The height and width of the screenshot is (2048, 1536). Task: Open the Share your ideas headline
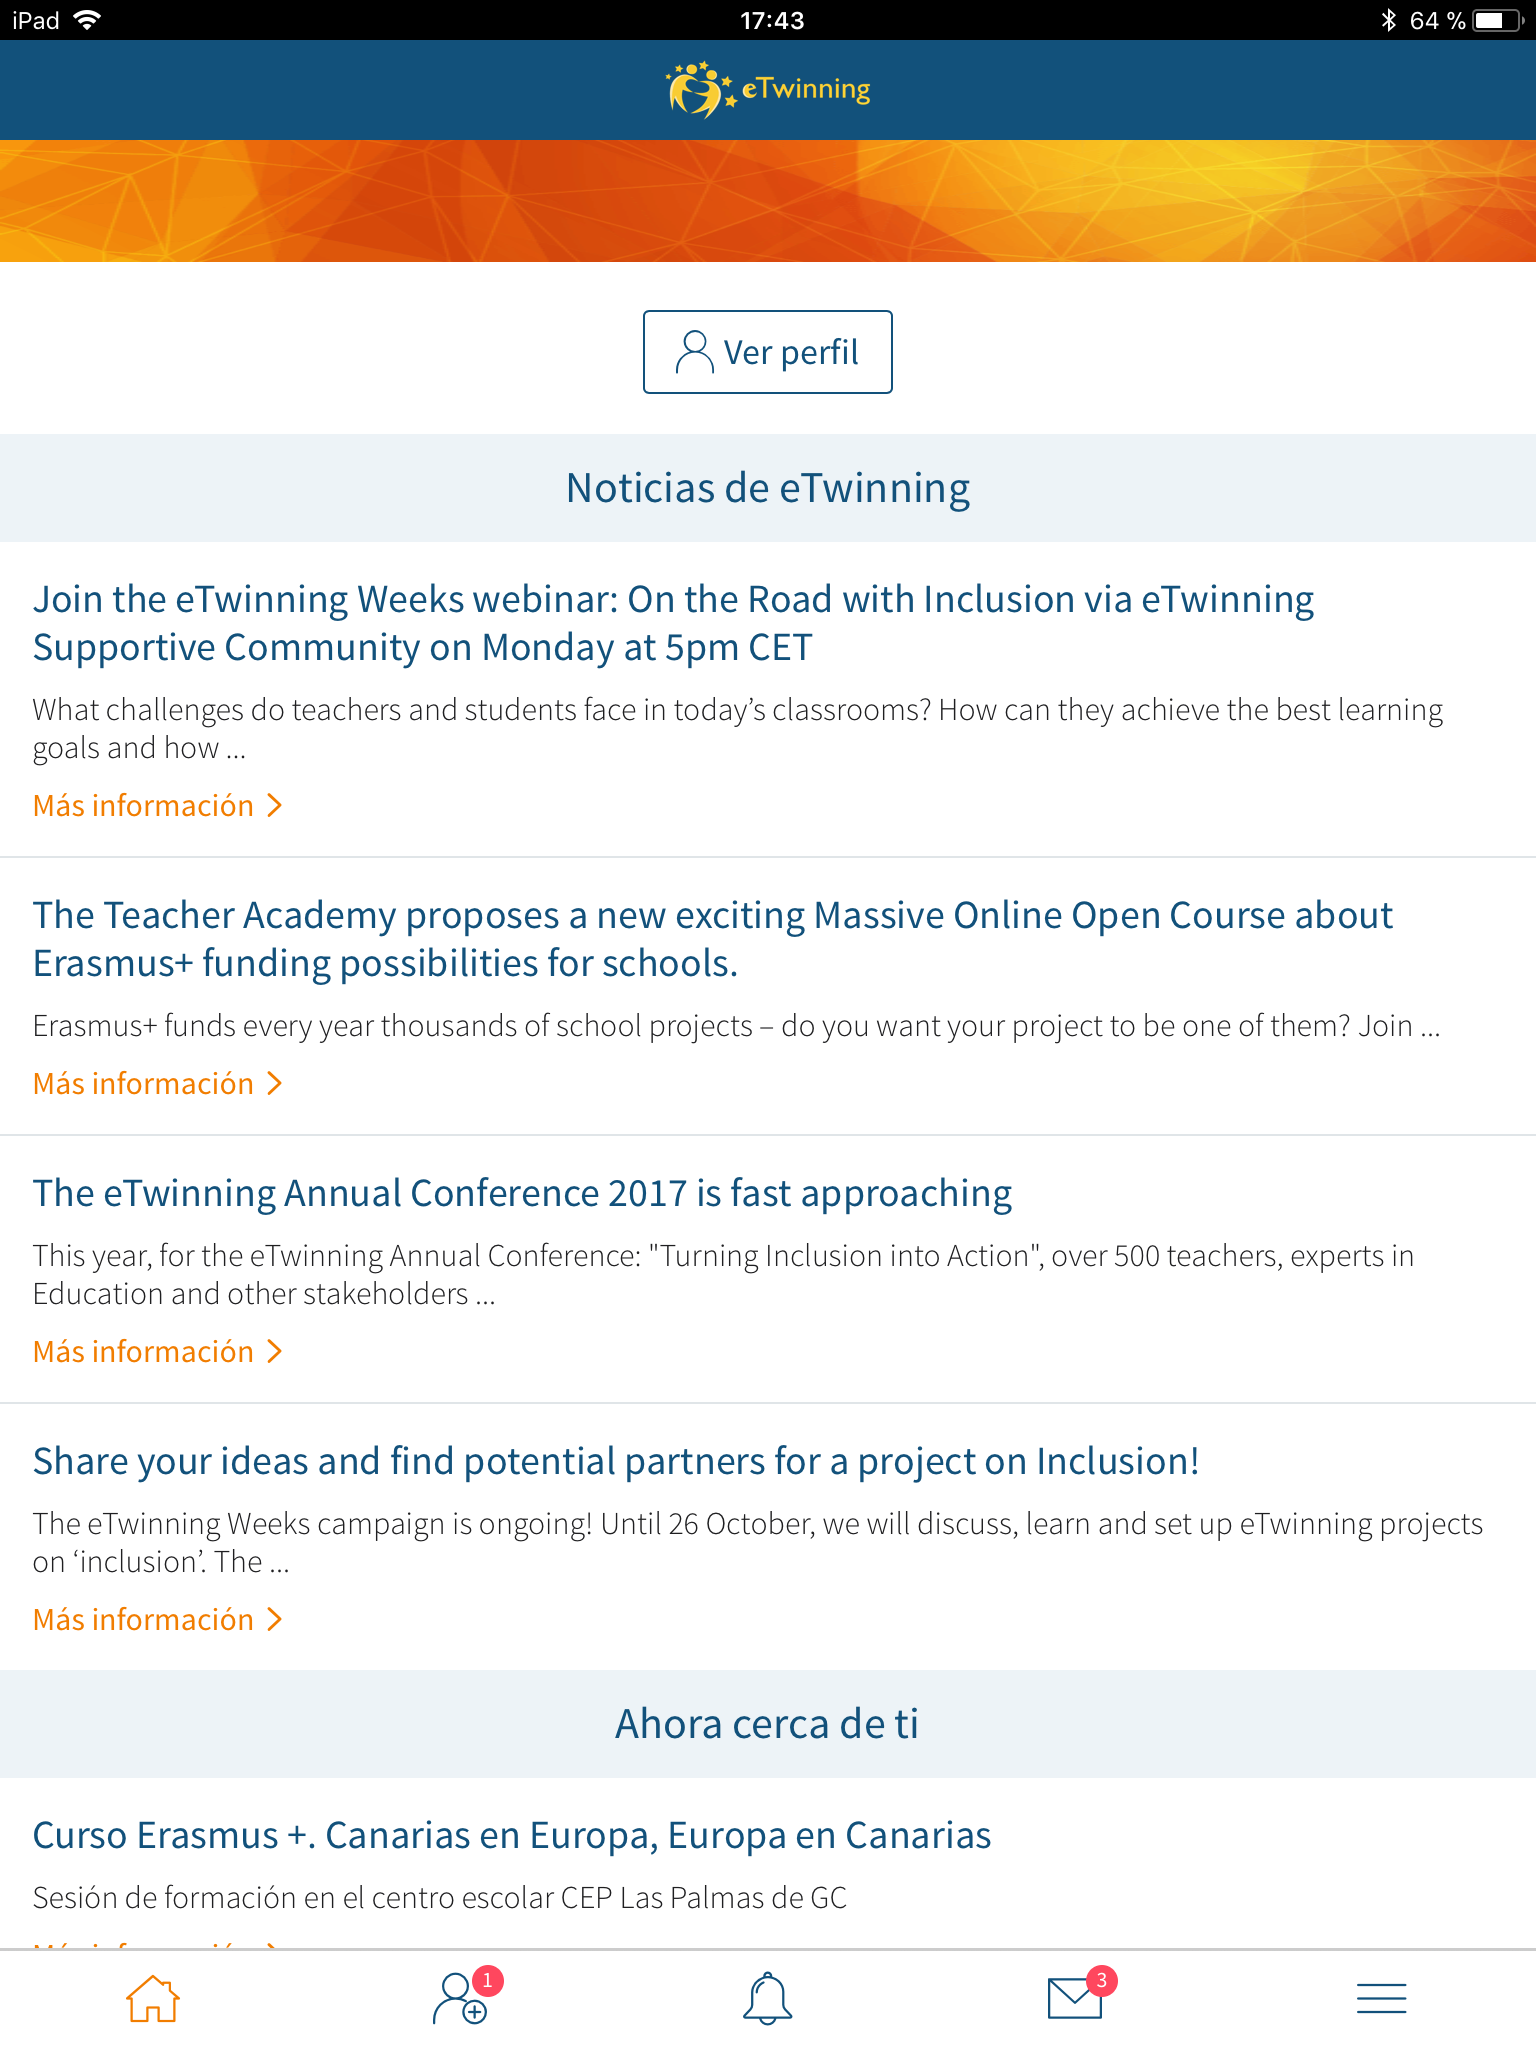pos(616,1462)
